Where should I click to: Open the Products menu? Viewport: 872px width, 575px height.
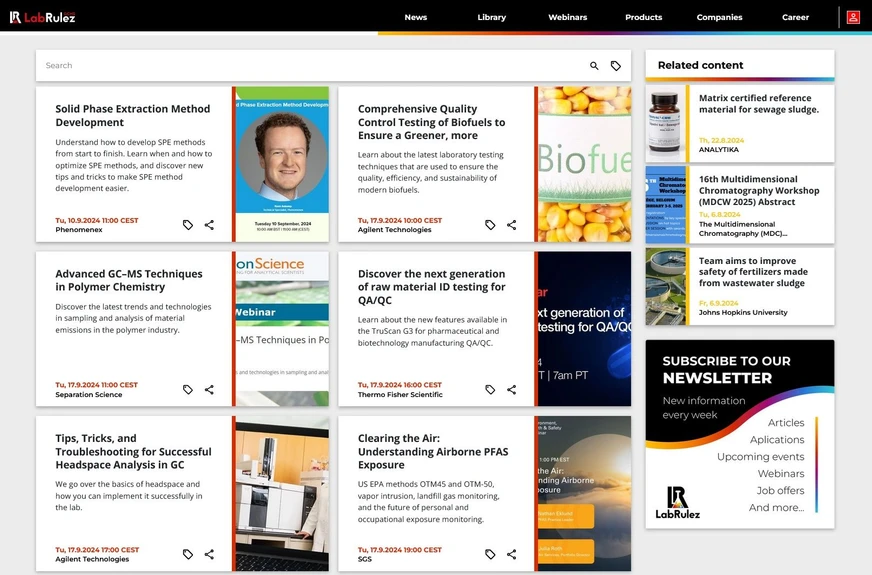(643, 17)
